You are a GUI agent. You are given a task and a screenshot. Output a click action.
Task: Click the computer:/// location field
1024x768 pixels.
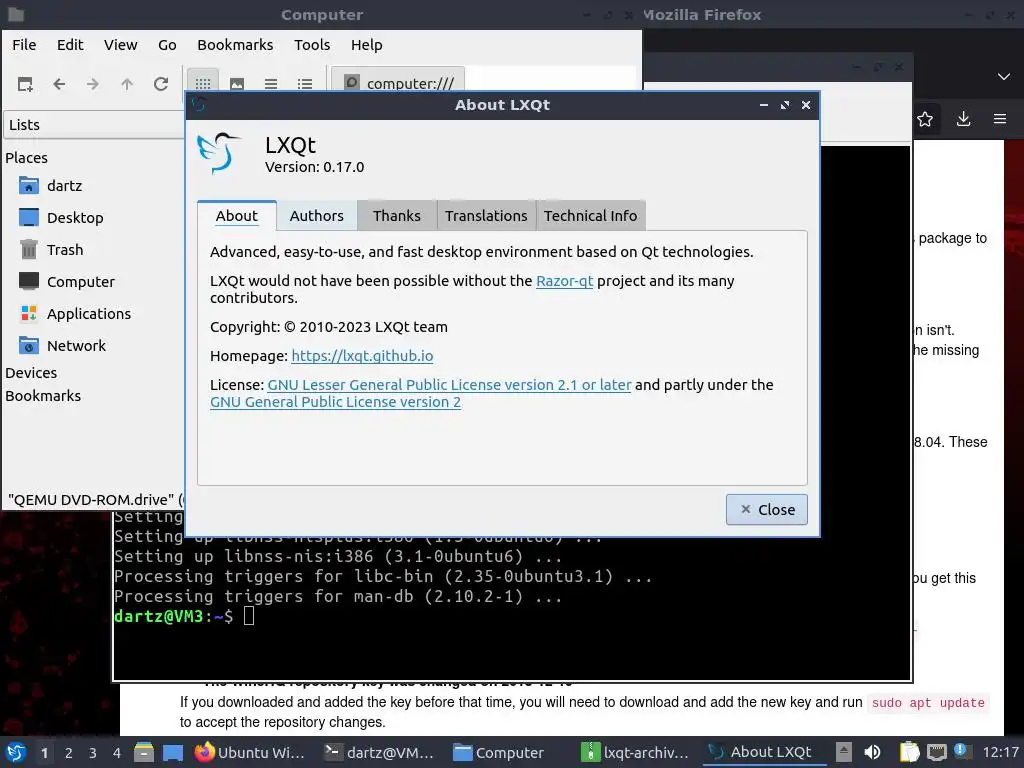[x=410, y=84]
